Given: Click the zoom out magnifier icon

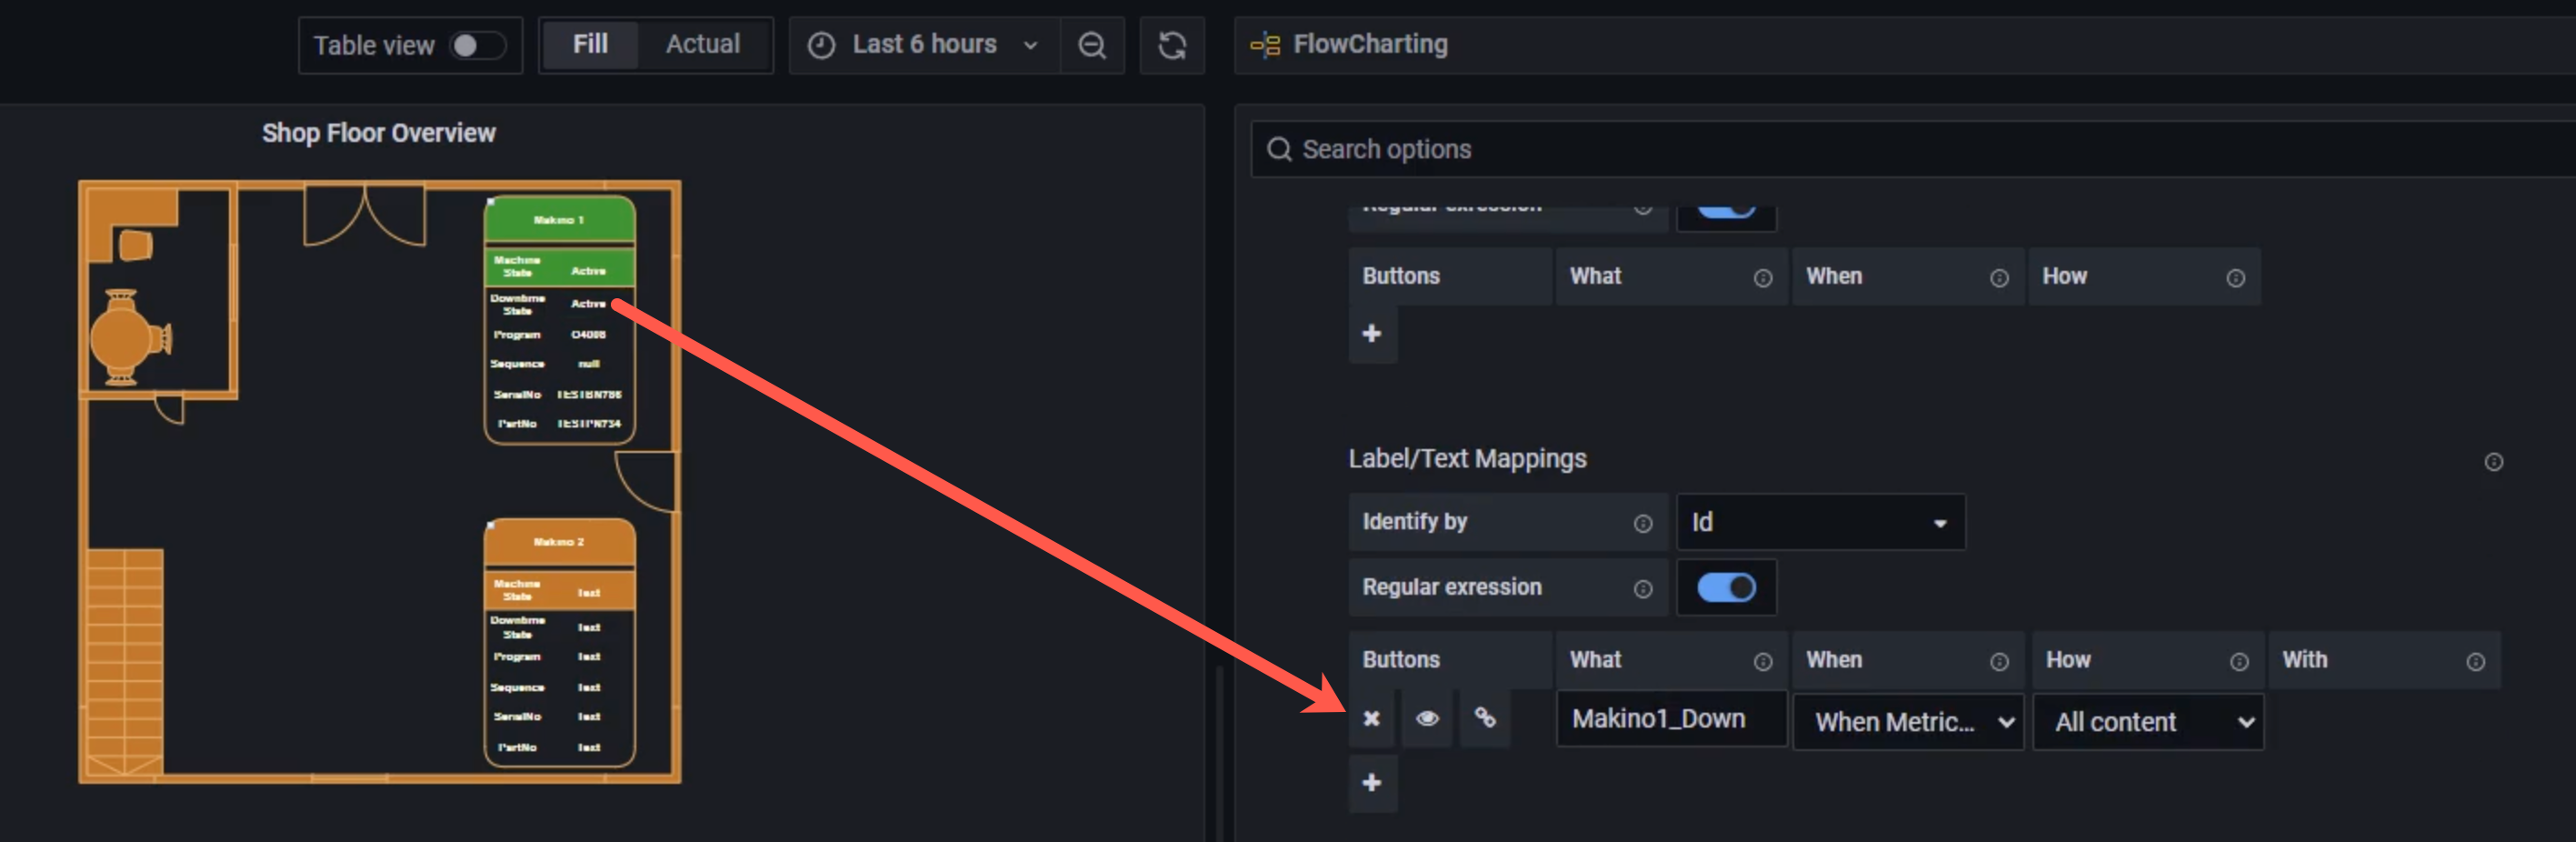Looking at the screenshot, I should click(1092, 45).
